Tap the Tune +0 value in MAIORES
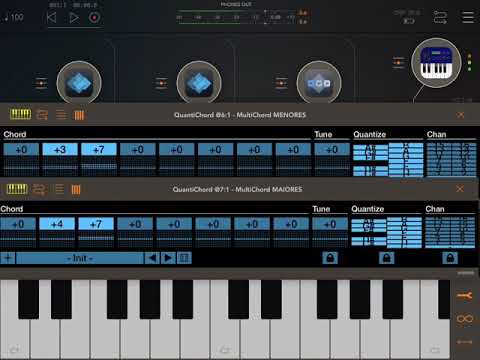The width and height of the screenshot is (480, 360). coord(330,224)
